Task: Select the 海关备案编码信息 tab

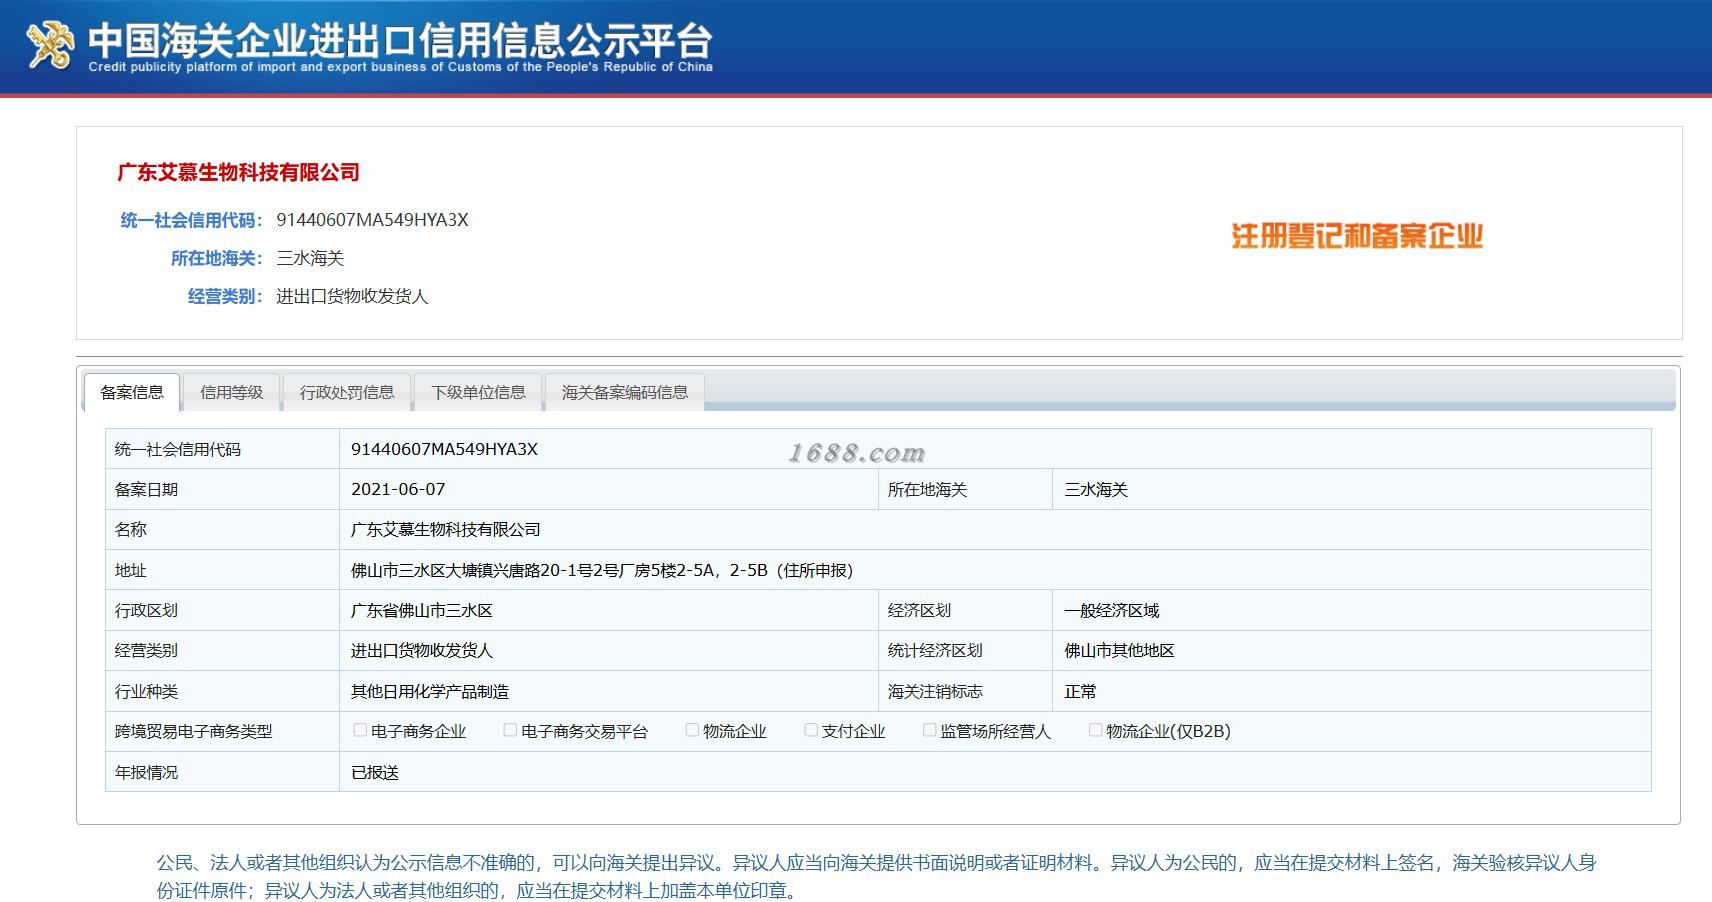Action: tap(624, 392)
